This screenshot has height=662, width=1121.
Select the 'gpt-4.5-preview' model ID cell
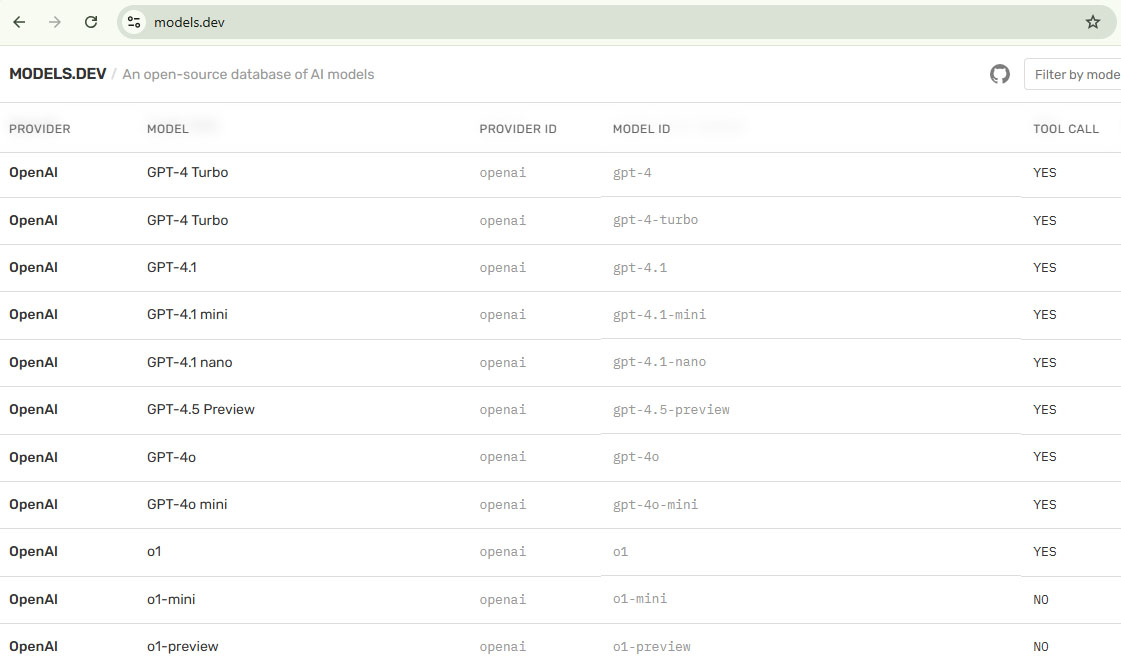click(671, 410)
